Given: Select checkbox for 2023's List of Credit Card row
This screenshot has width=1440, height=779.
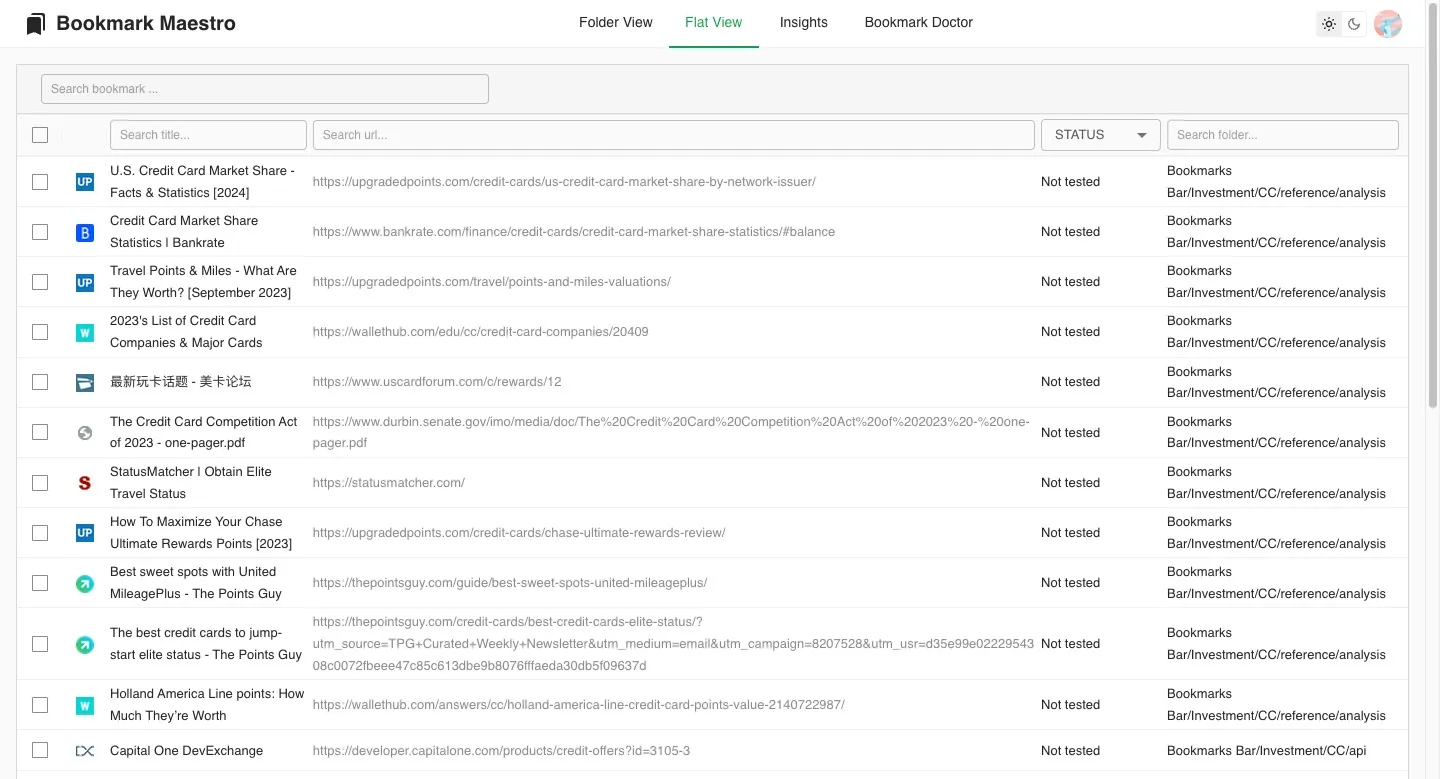Looking at the screenshot, I should point(40,332).
